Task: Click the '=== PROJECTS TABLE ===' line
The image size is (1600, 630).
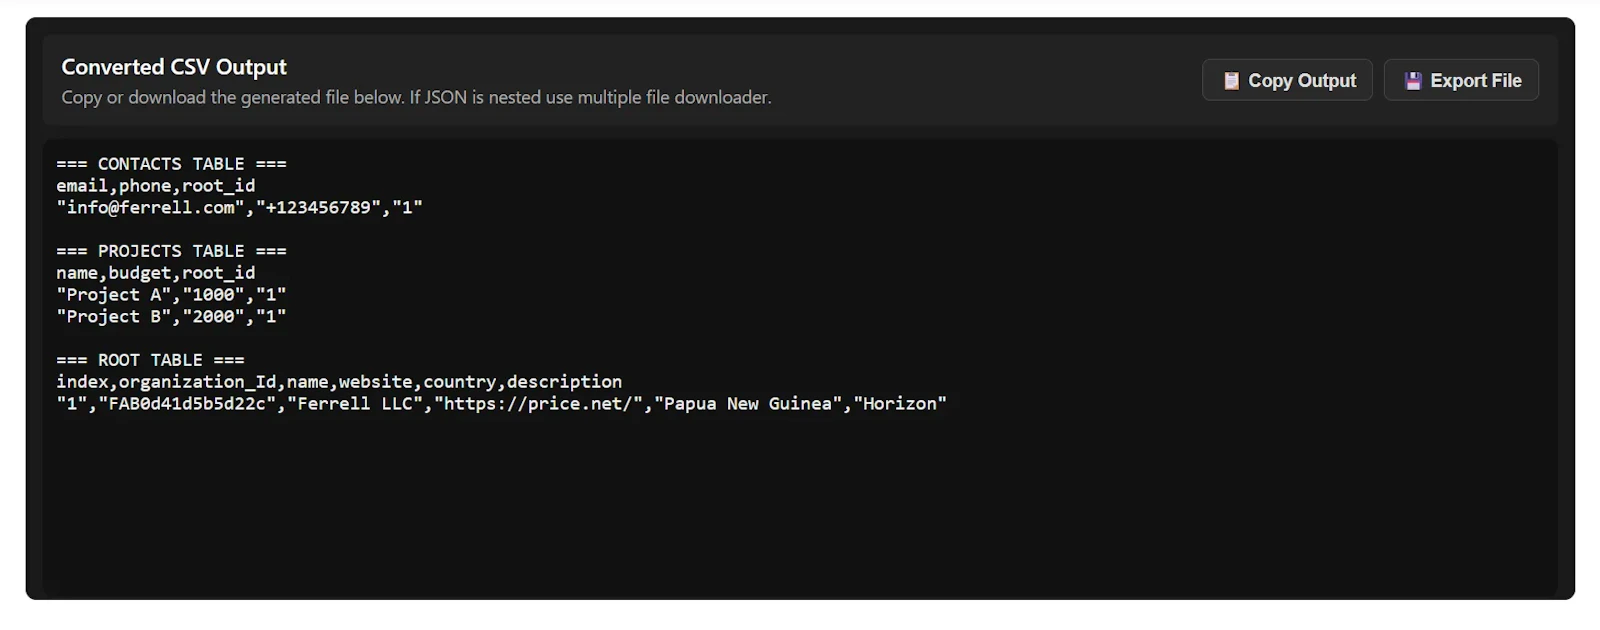Action: coord(171,250)
